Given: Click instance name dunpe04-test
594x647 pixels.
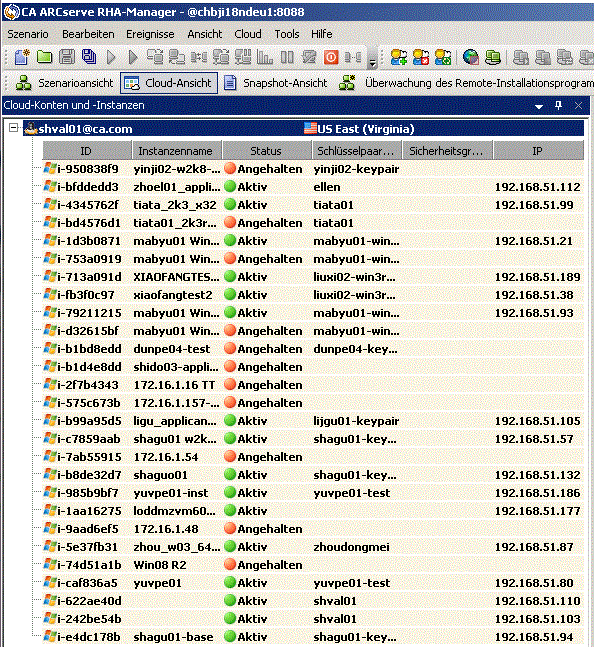Looking at the screenshot, I should click(x=172, y=349).
